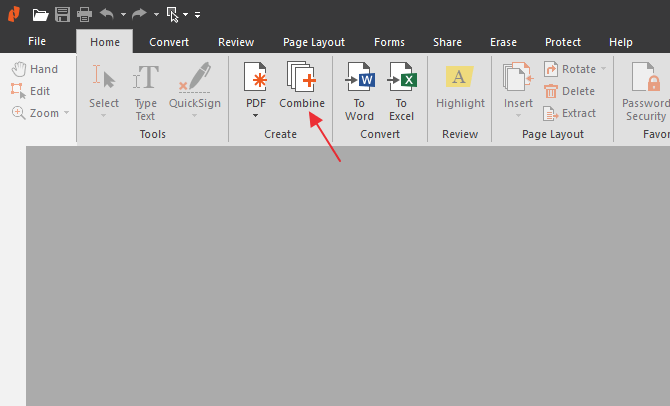Expand the undo history dropdown arrow
This screenshot has height=406, width=670.
tap(123, 15)
